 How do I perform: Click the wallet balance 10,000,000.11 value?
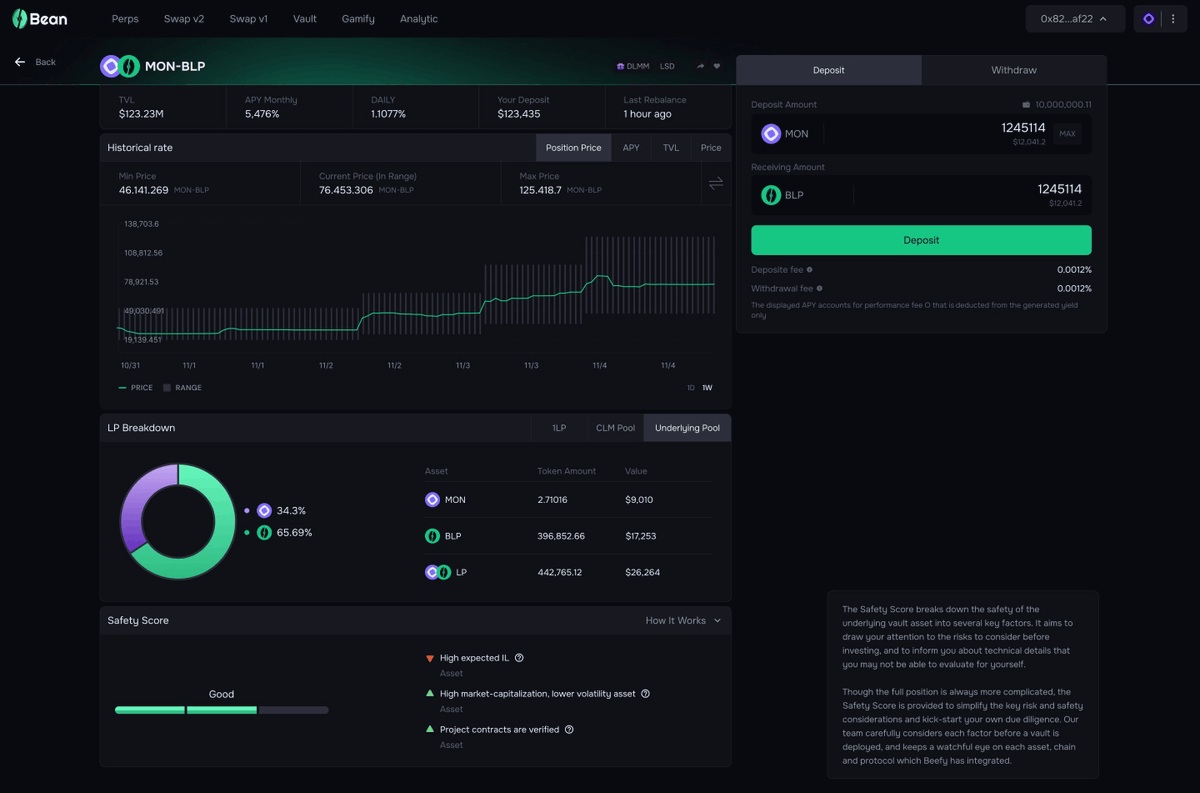1063,105
